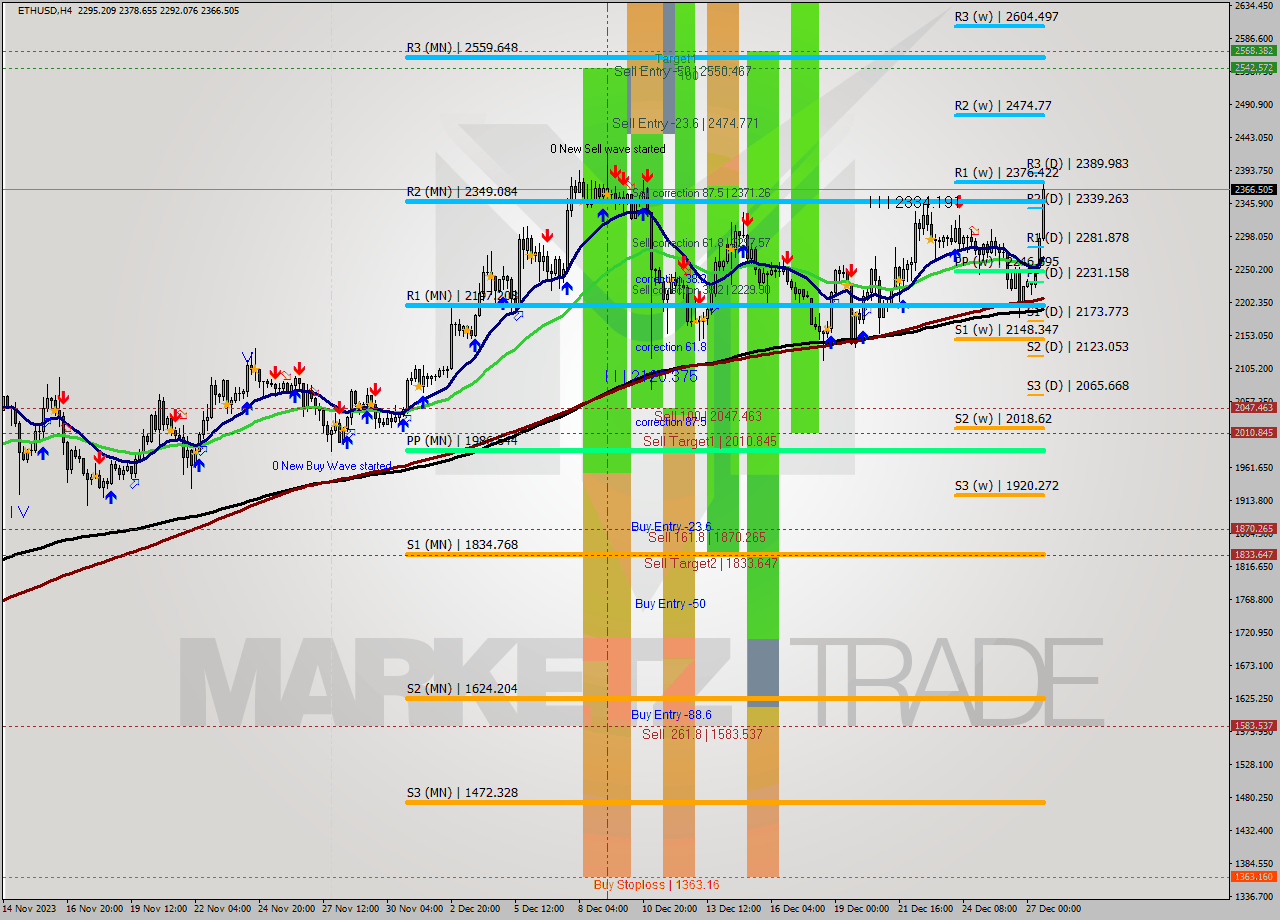
Task: Select the 'Sell Target2 | 1833.647' label
Action: tap(711, 563)
